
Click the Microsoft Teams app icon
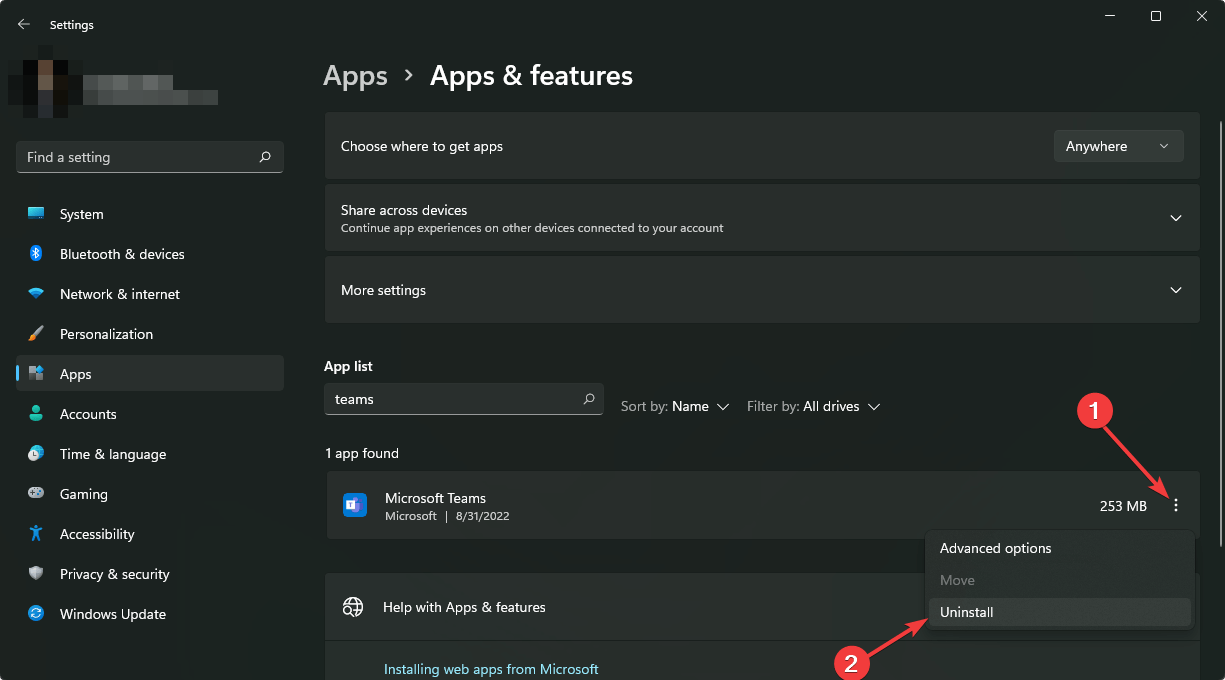click(355, 505)
